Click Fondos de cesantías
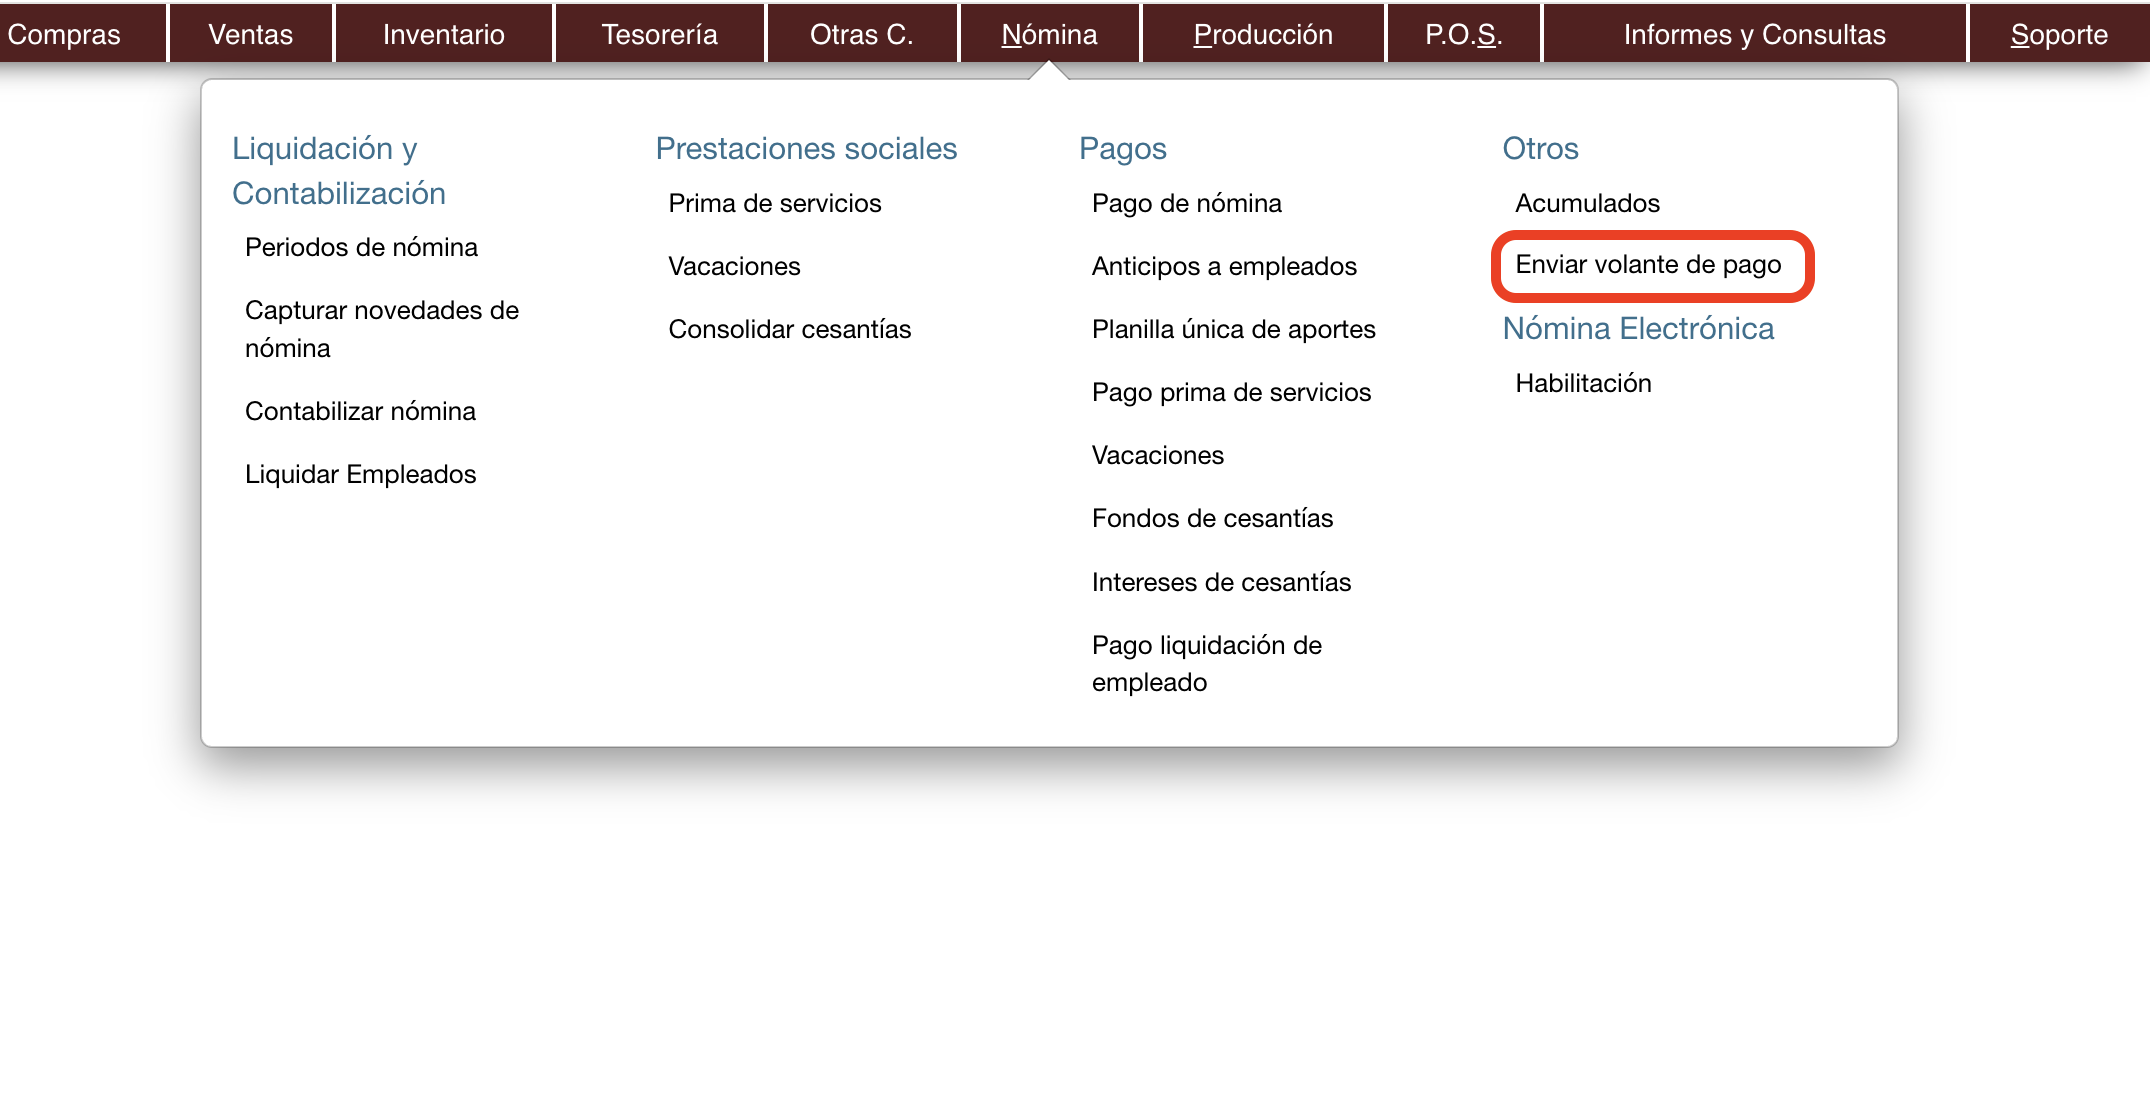Screen dimensions: 2150x1110 tap(1212, 518)
